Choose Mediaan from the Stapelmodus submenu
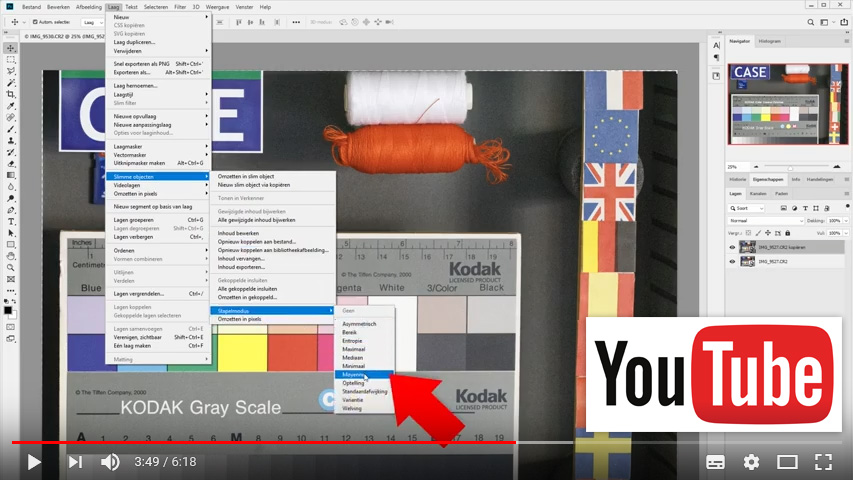Image resolution: width=853 pixels, height=480 pixels. [x=353, y=358]
